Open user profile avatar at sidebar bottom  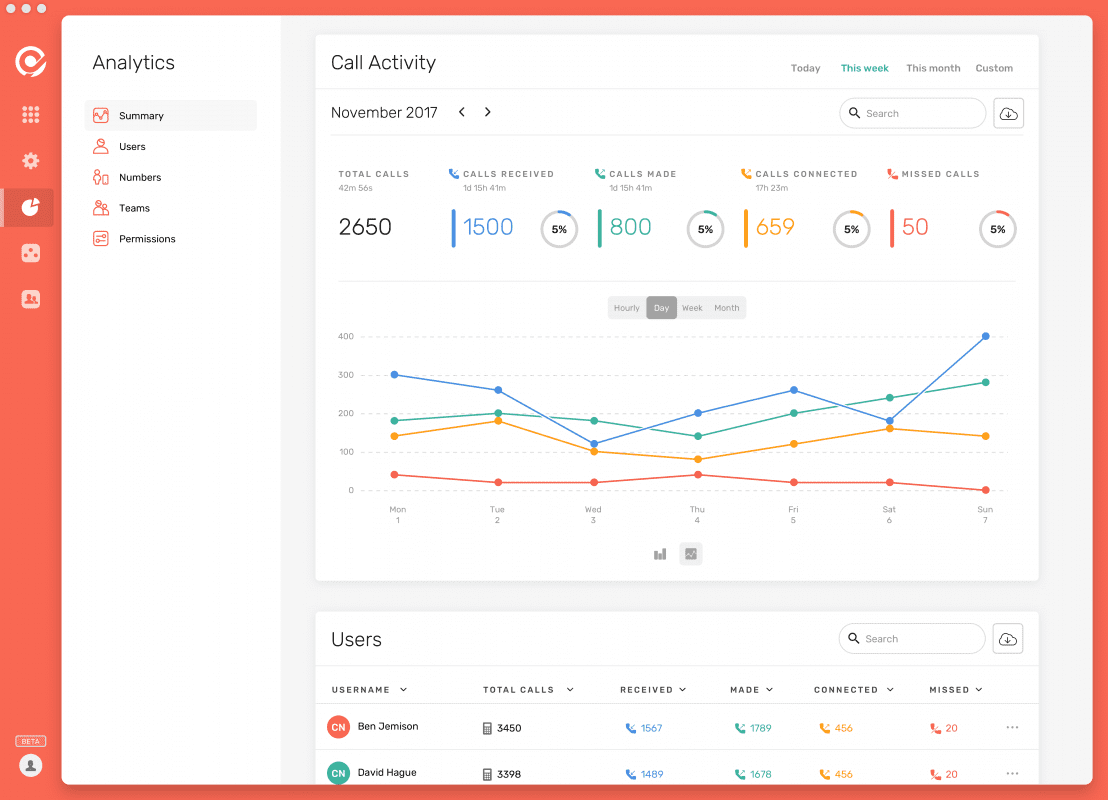(x=30, y=765)
